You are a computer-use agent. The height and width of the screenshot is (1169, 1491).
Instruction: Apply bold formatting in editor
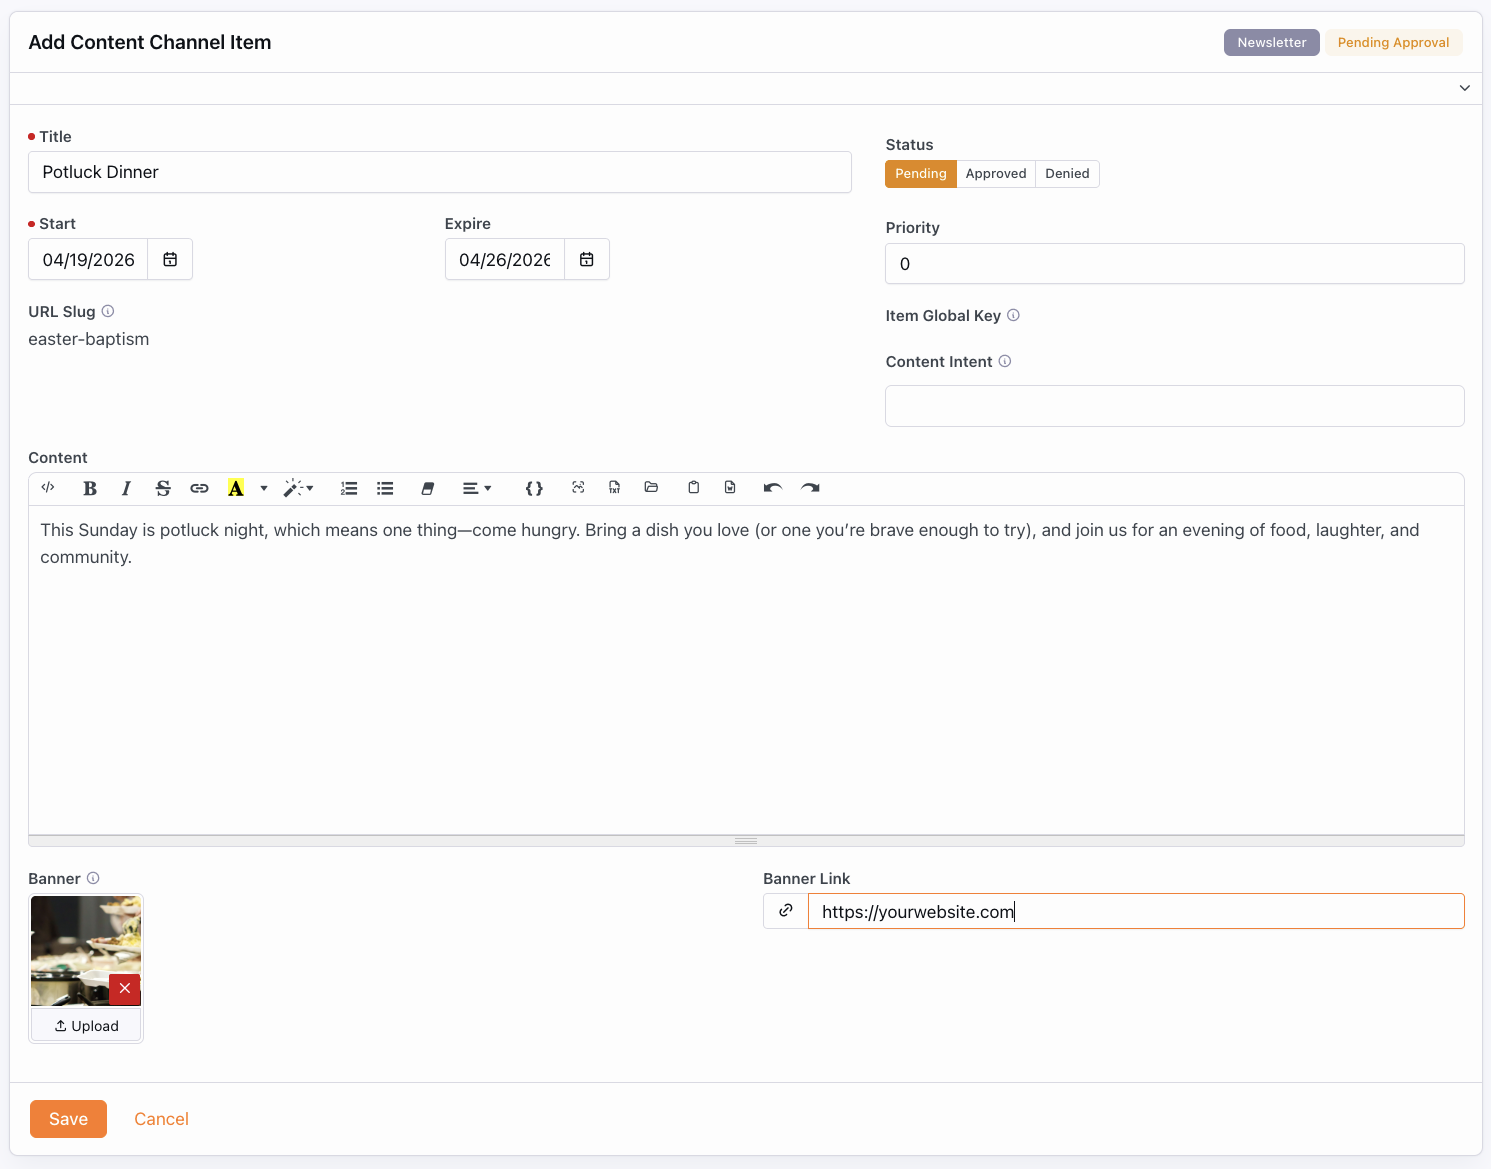click(90, 488)
